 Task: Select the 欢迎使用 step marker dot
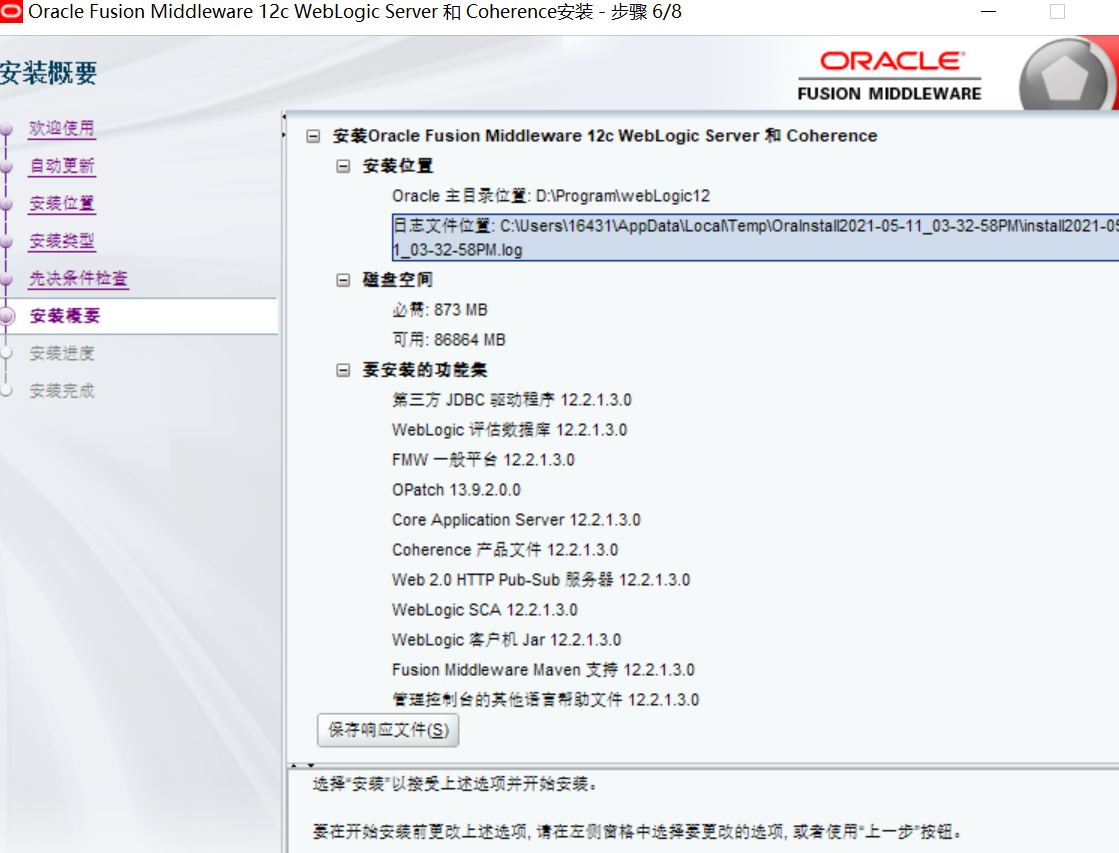(6, 128)
